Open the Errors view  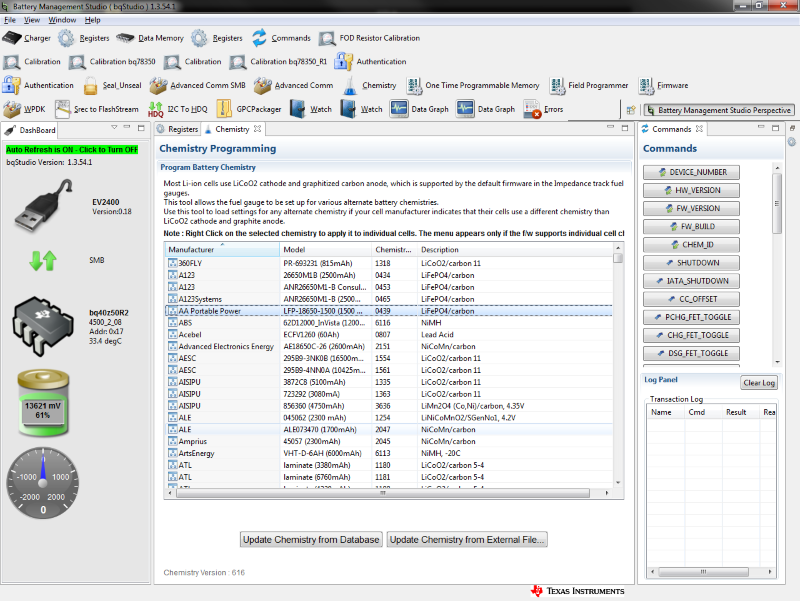click(543, 109)
